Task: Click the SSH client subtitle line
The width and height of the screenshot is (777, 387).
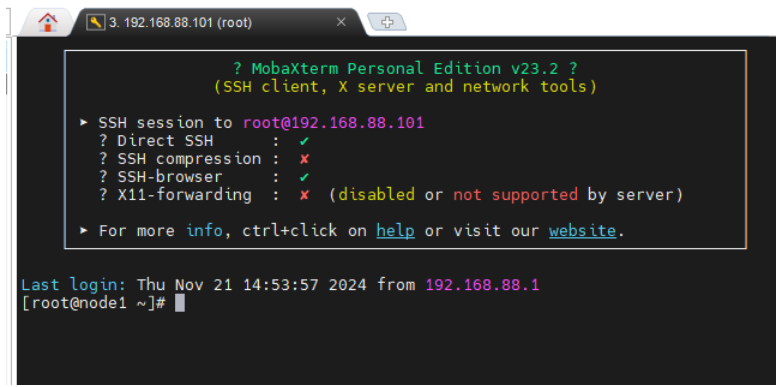Action: 405,87
